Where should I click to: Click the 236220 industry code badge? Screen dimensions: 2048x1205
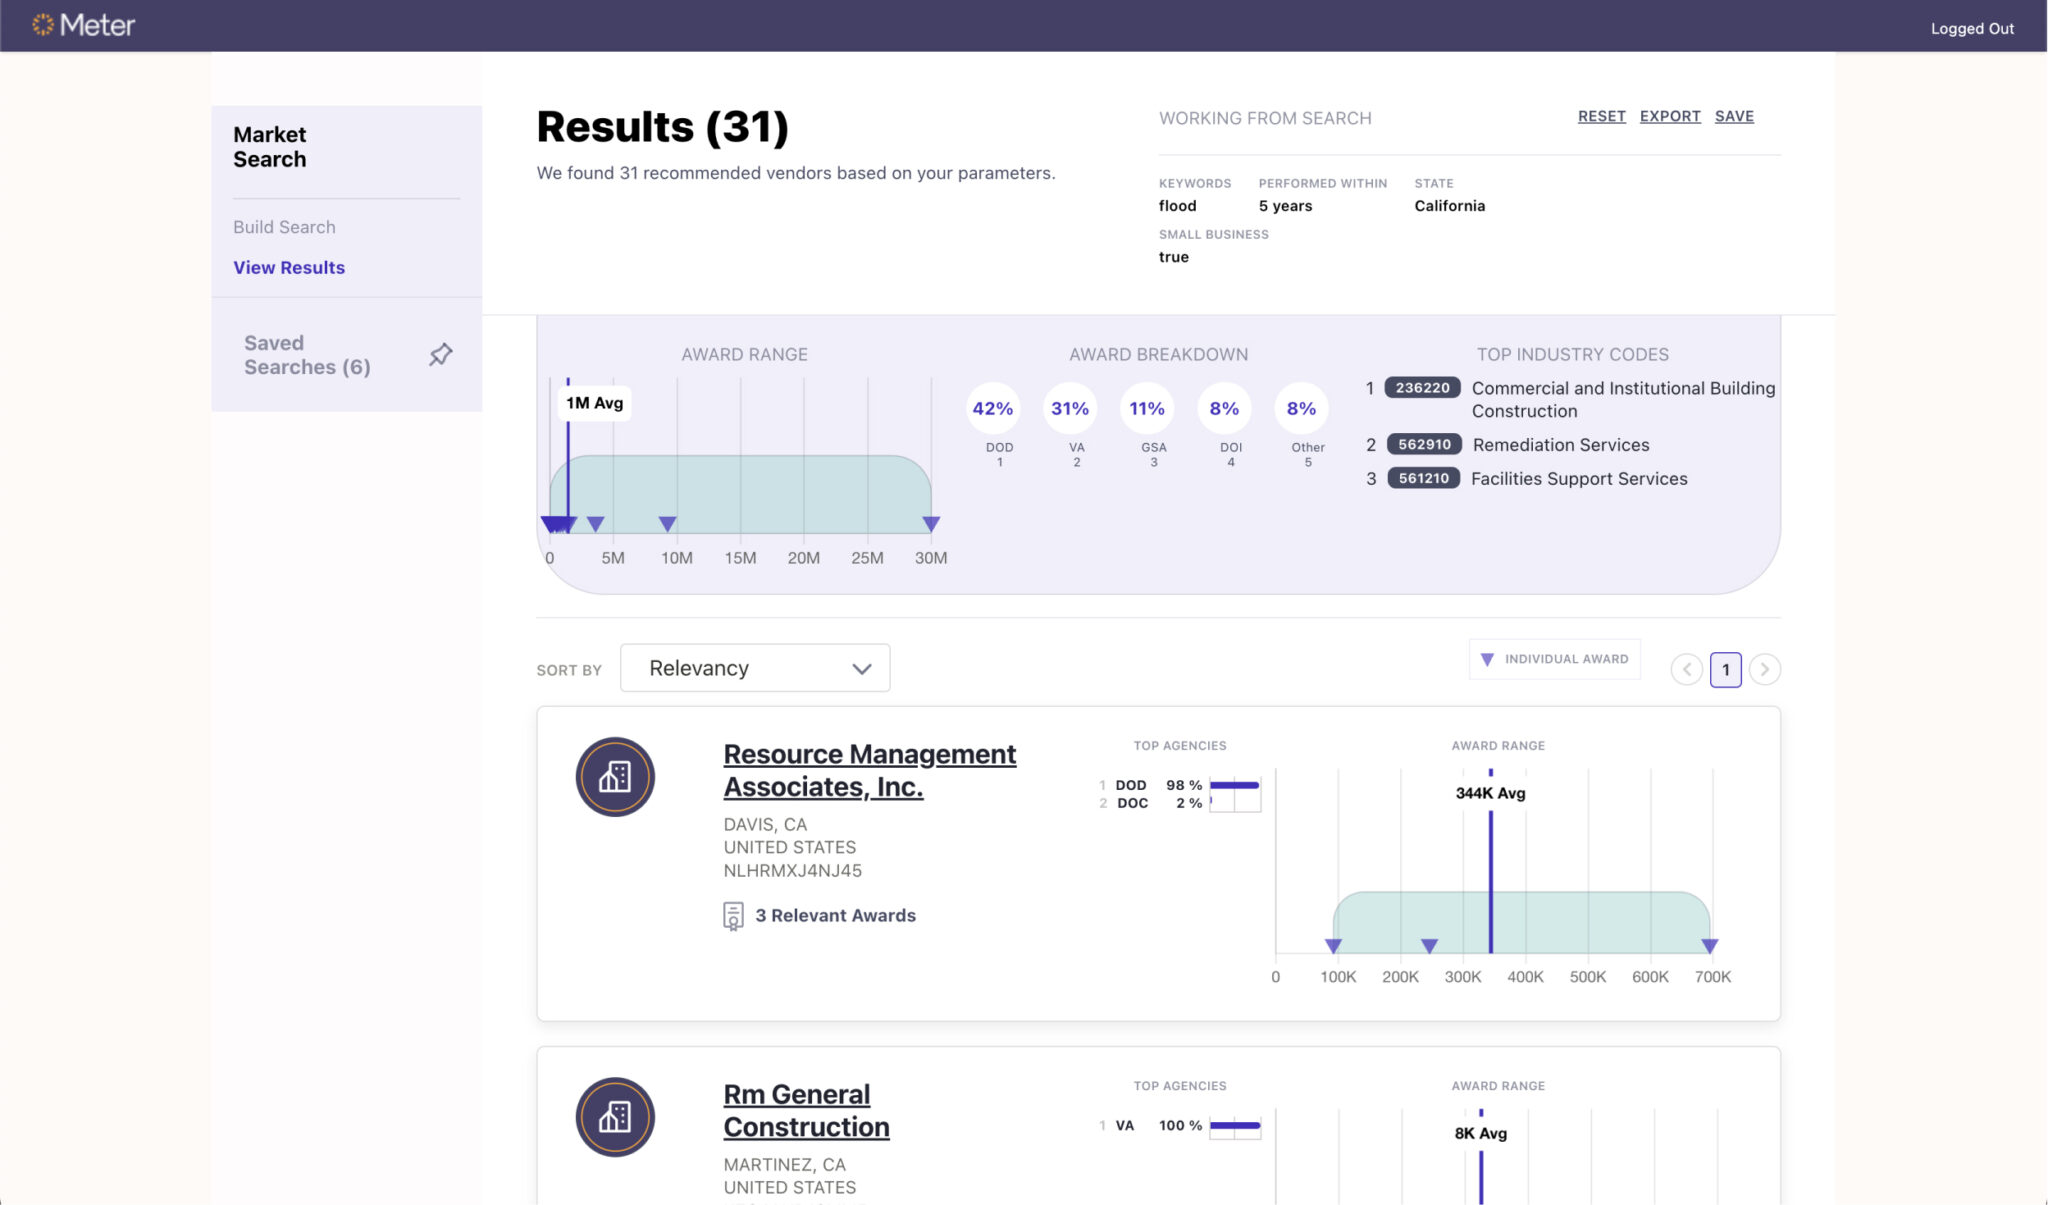point(1422,388)
